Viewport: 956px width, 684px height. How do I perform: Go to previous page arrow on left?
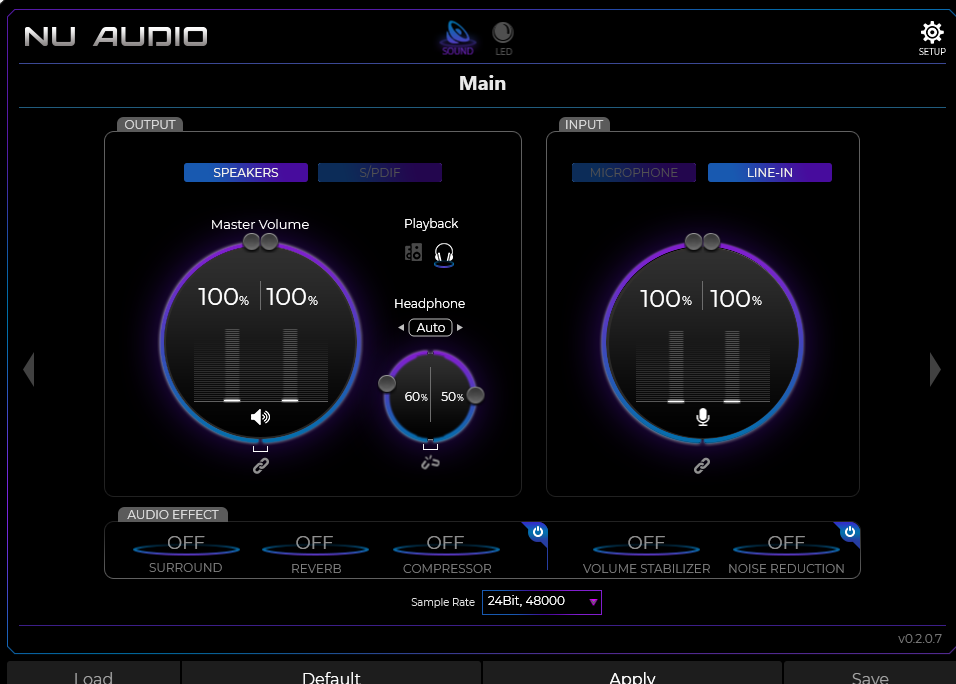click(x=29, y=369)
